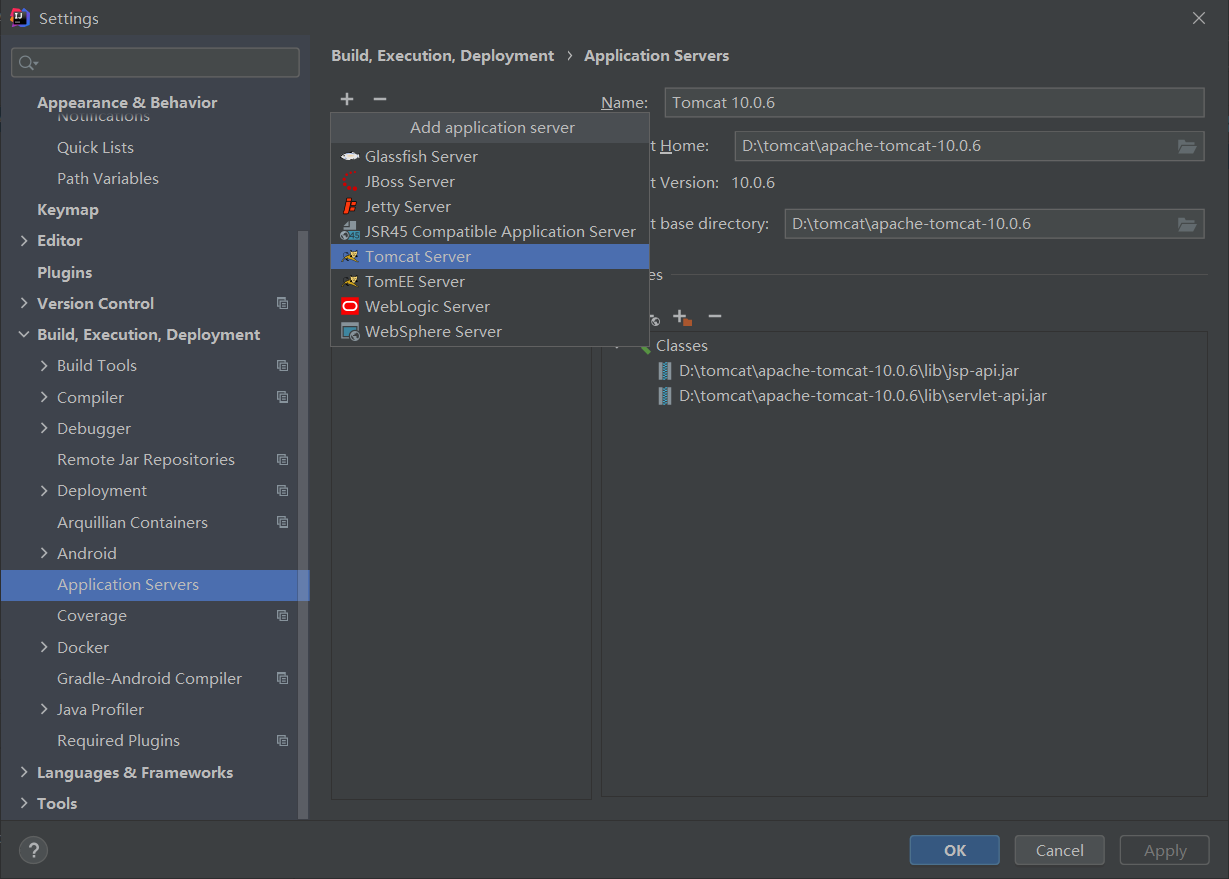This screenshot has width=1229, height=879.
Task: Click project-level icon beside Version Control
Action: click(x=282, y=303)
